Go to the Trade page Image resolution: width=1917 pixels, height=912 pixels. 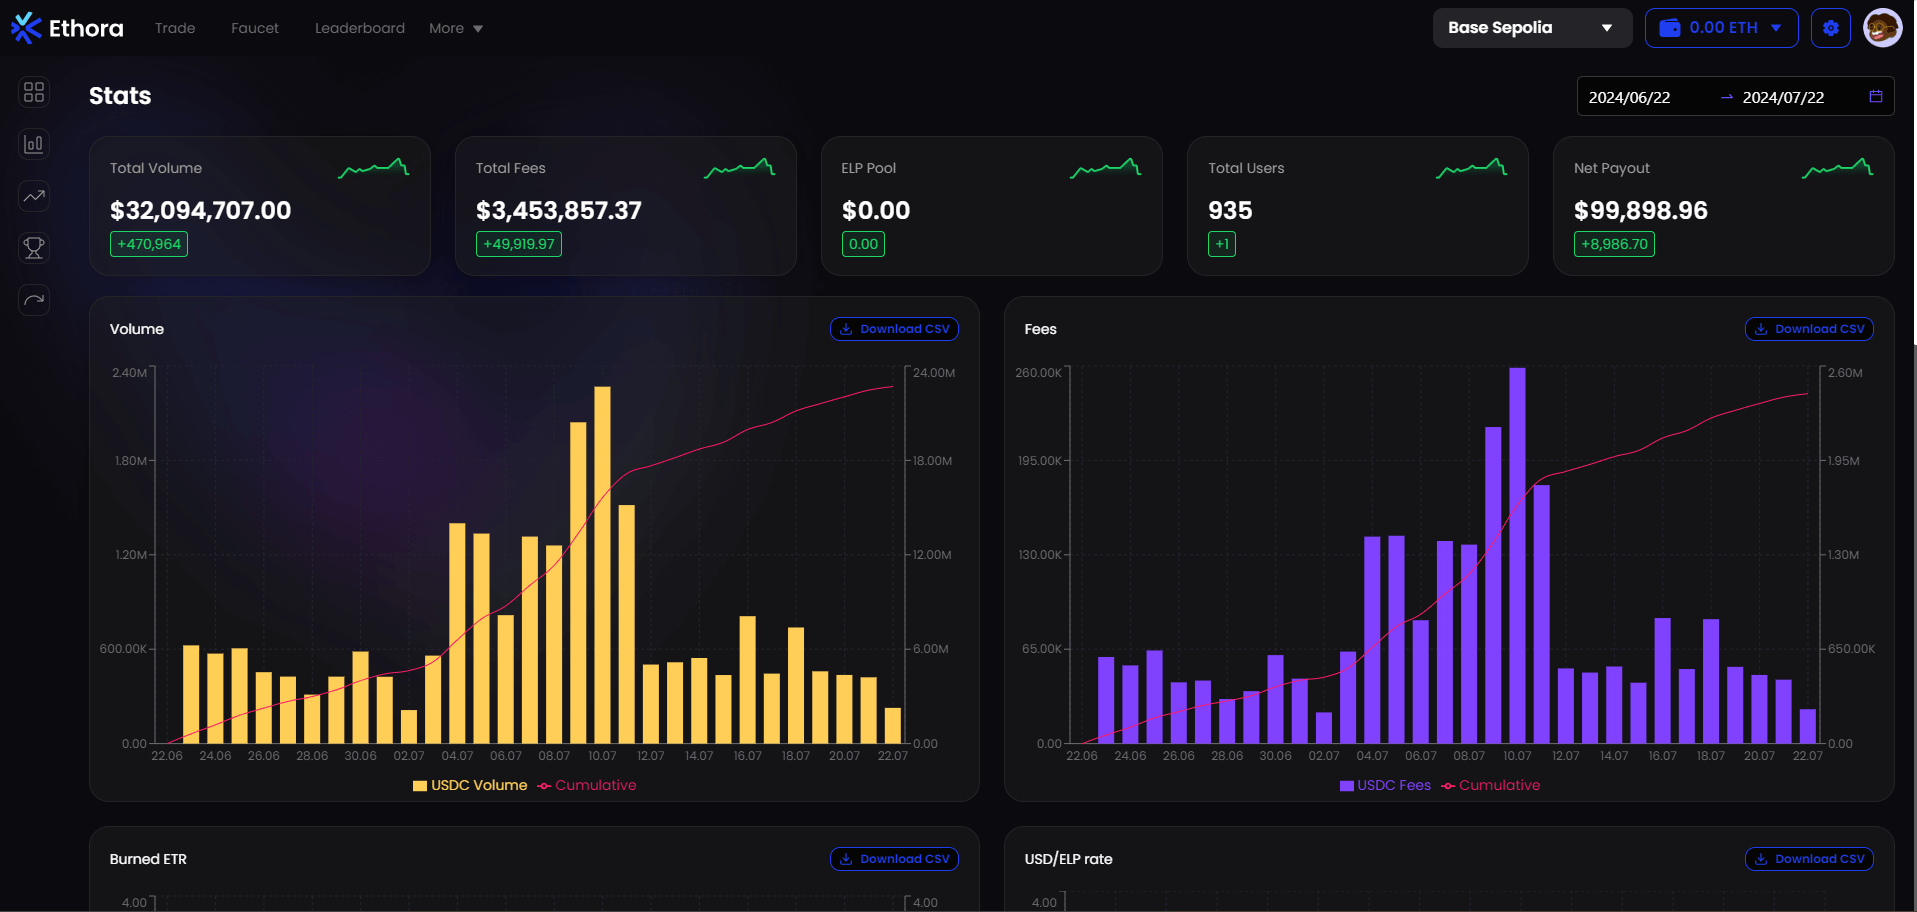click(175, 28)
